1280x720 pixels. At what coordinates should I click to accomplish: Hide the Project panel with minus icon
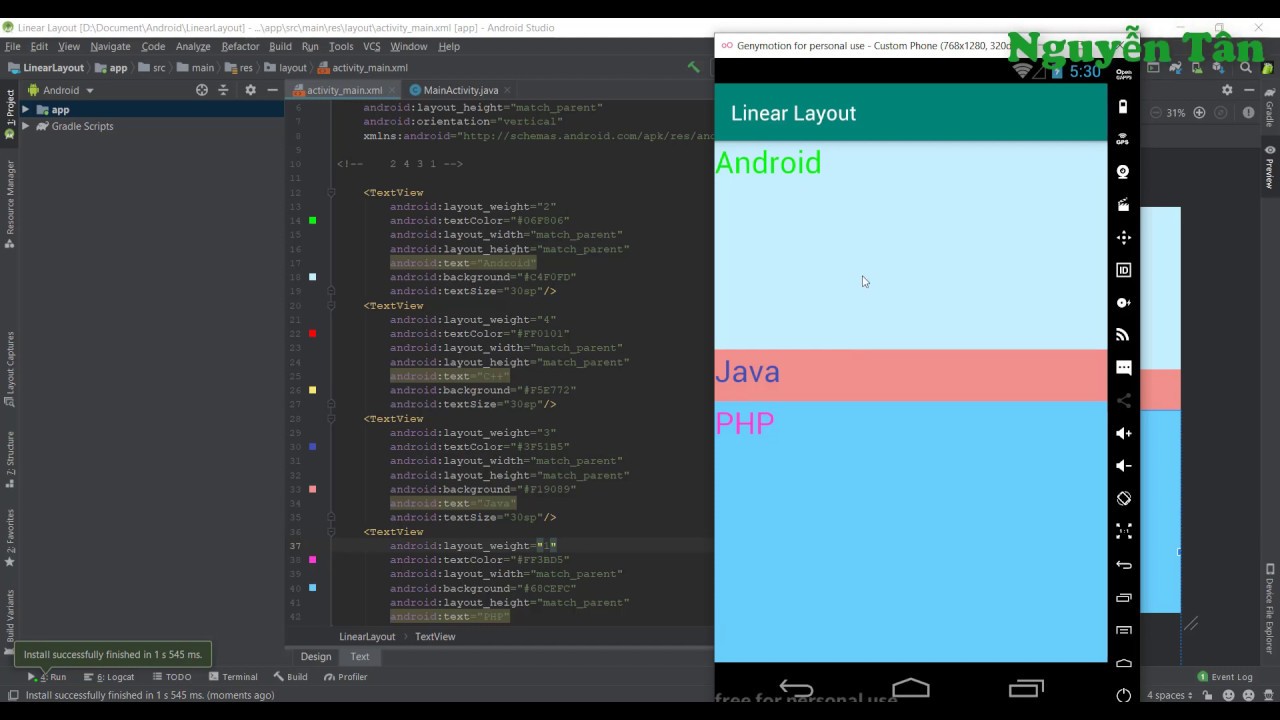[x=272, y=90]
